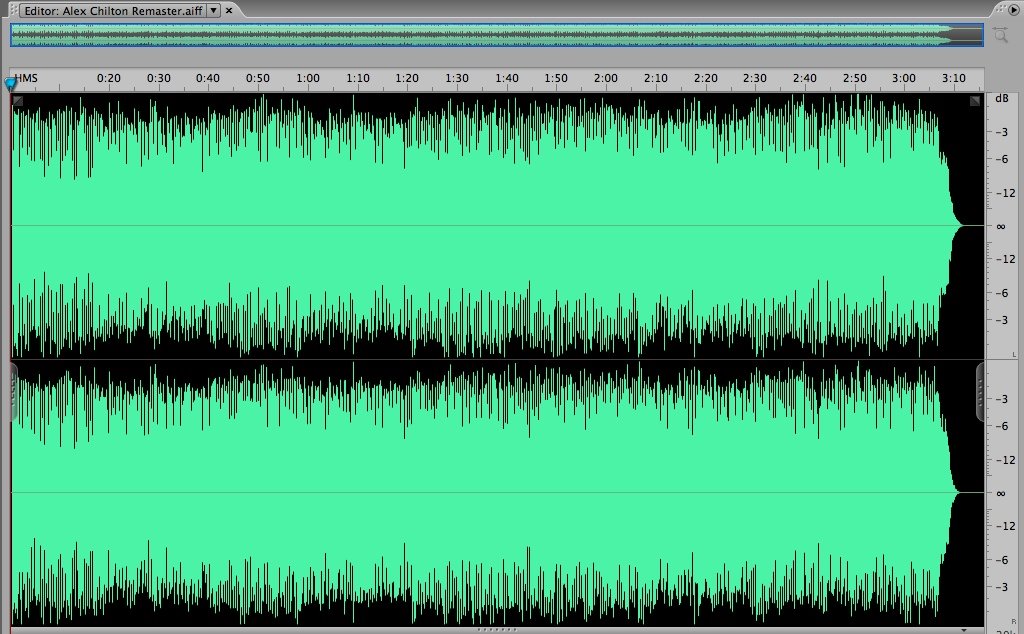Click the 1:40 mark on the ruler
The width and height of the screenshot is (1024, 634).
click(x=506, y=78)
